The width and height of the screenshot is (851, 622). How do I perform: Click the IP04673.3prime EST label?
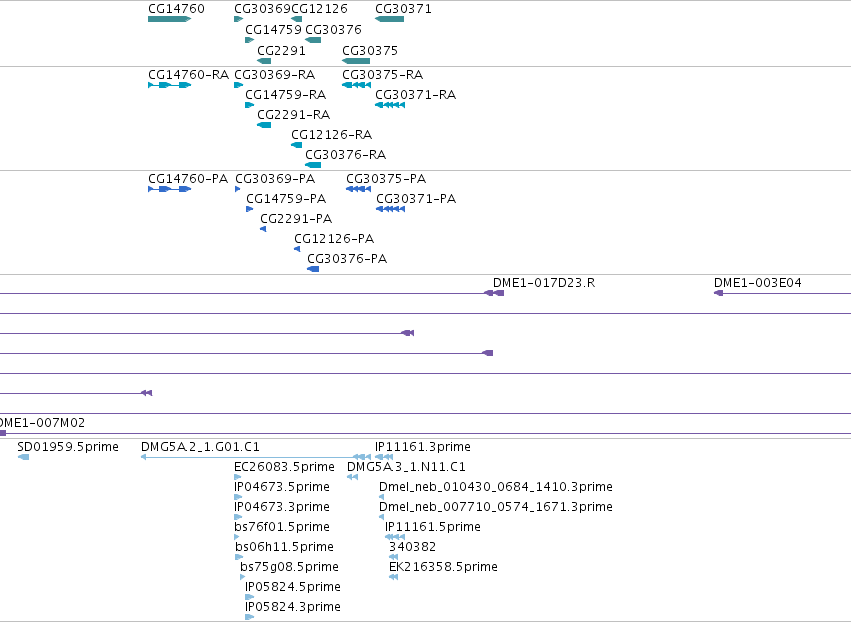tap(282, 507)
